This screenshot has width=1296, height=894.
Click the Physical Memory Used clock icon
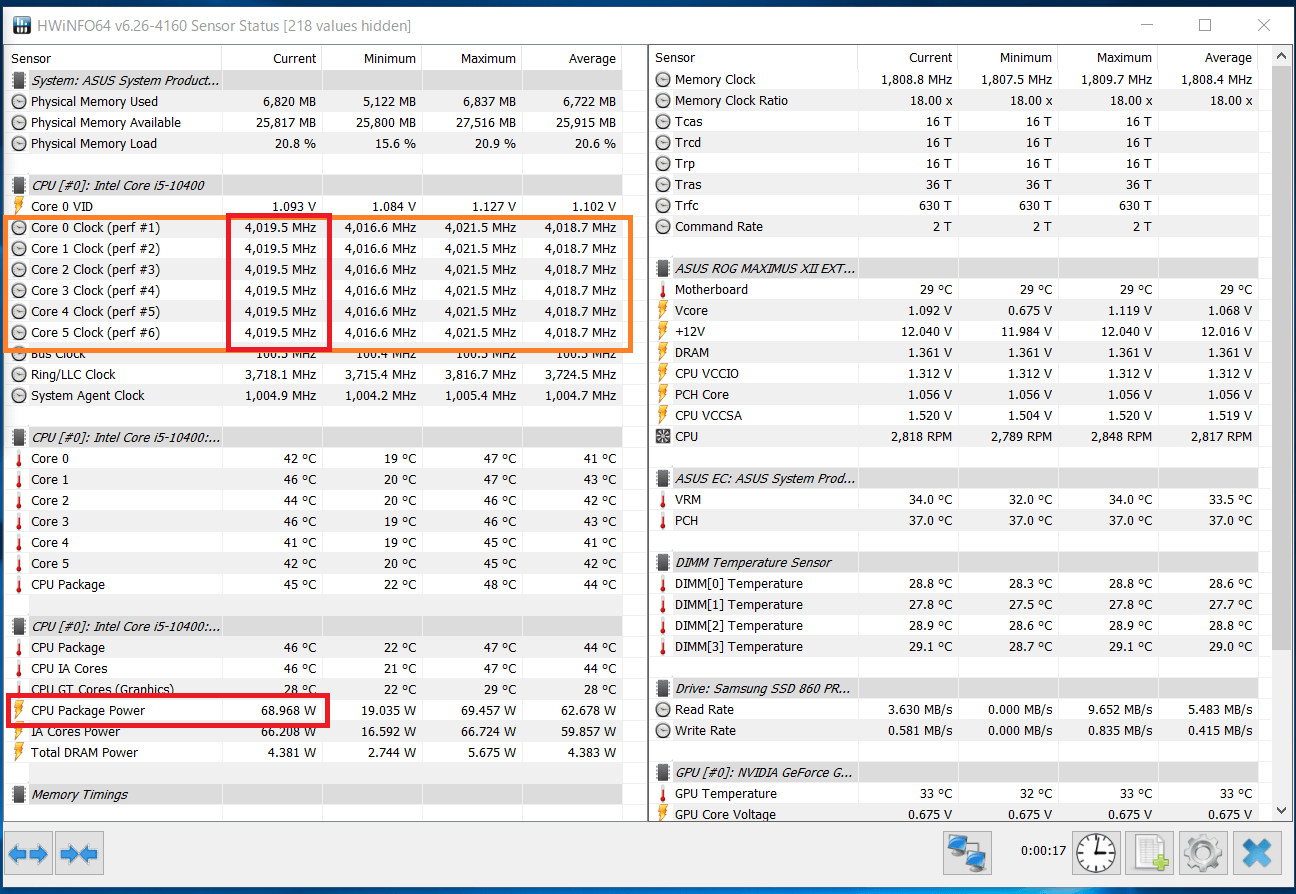point(19,101)
